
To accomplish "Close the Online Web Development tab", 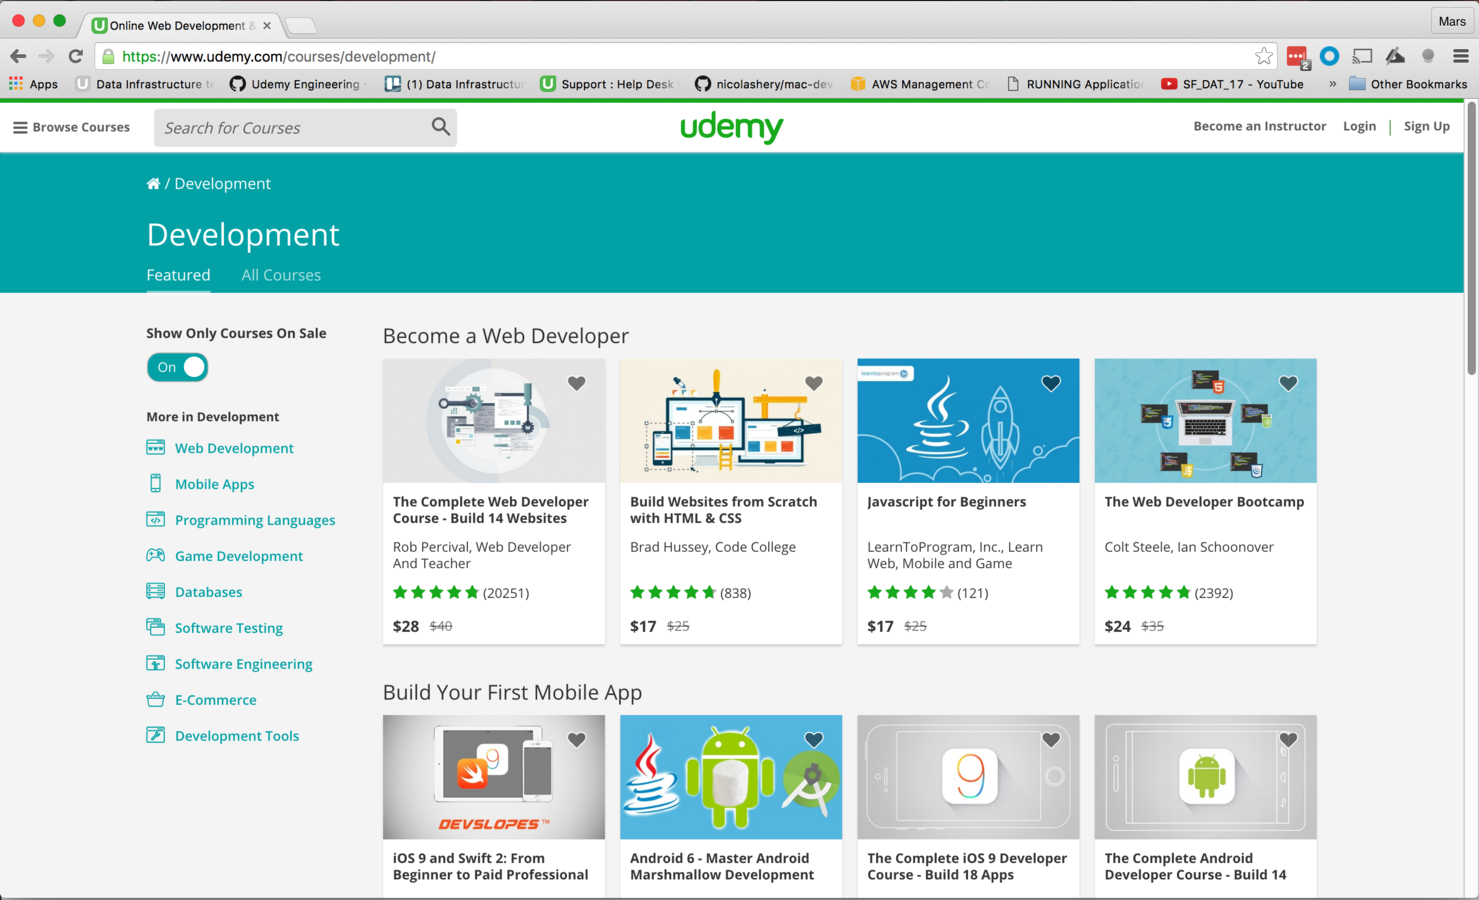I will 267,26.
